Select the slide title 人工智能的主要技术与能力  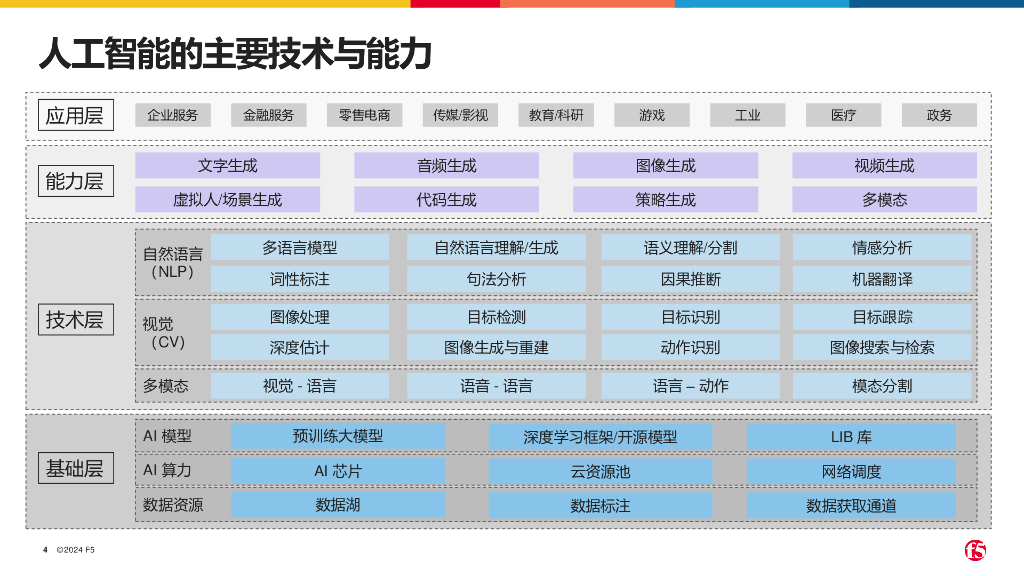pos(235,54)
